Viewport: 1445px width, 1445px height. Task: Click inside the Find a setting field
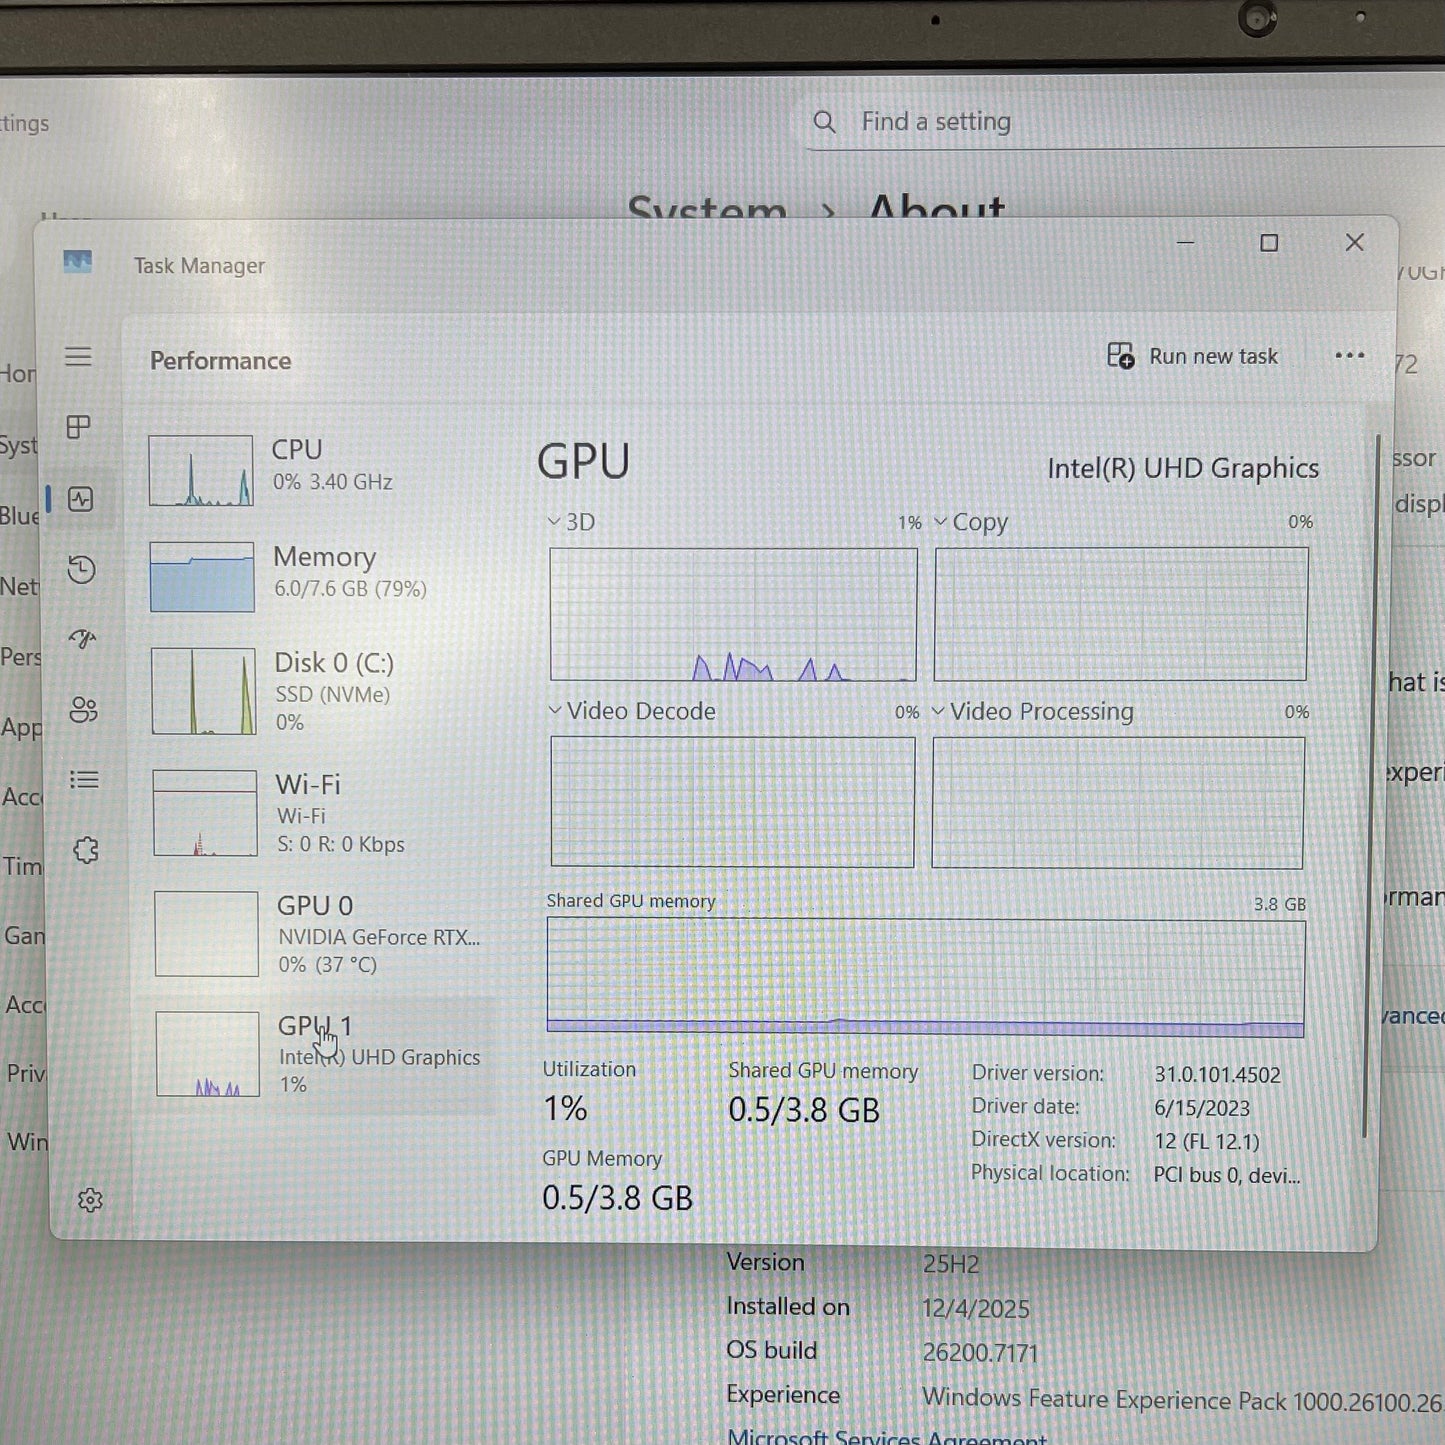1000,121
